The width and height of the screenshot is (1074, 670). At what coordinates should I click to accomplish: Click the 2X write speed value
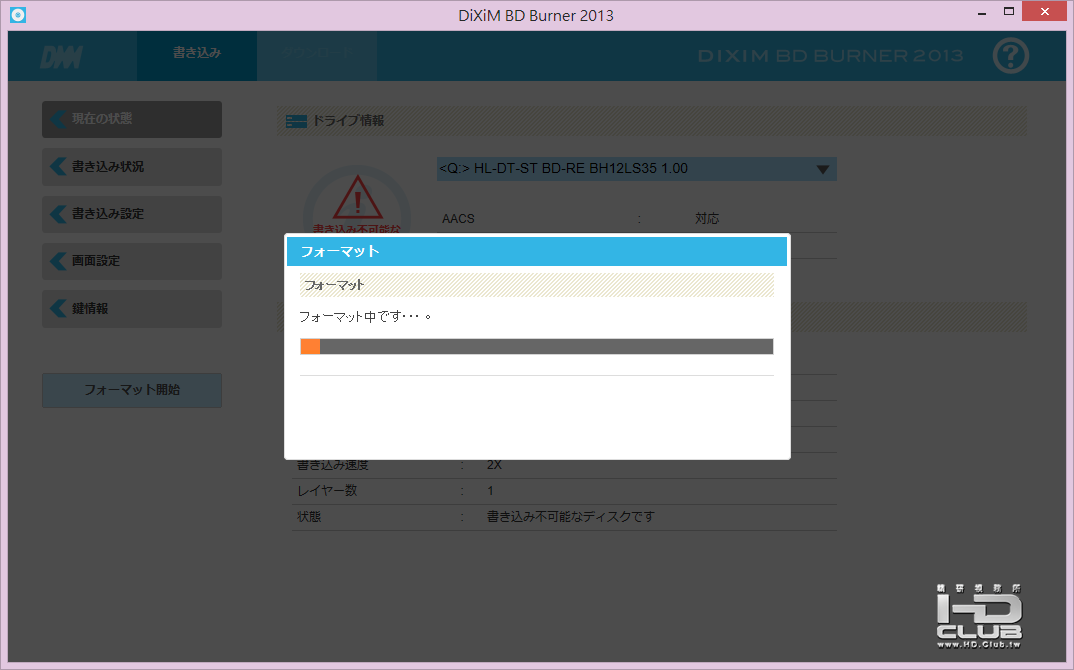494,464
